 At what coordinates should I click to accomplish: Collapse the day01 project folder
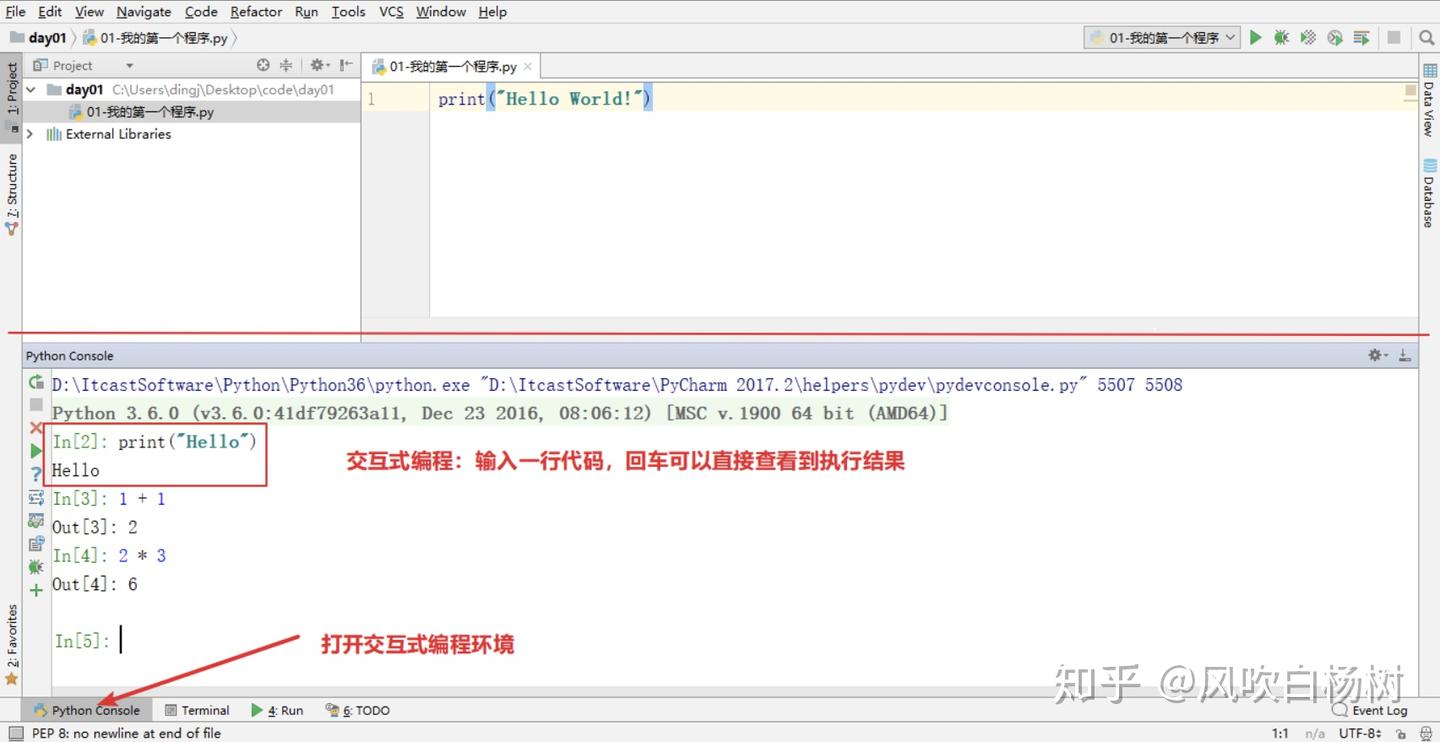tap(30, 89)
